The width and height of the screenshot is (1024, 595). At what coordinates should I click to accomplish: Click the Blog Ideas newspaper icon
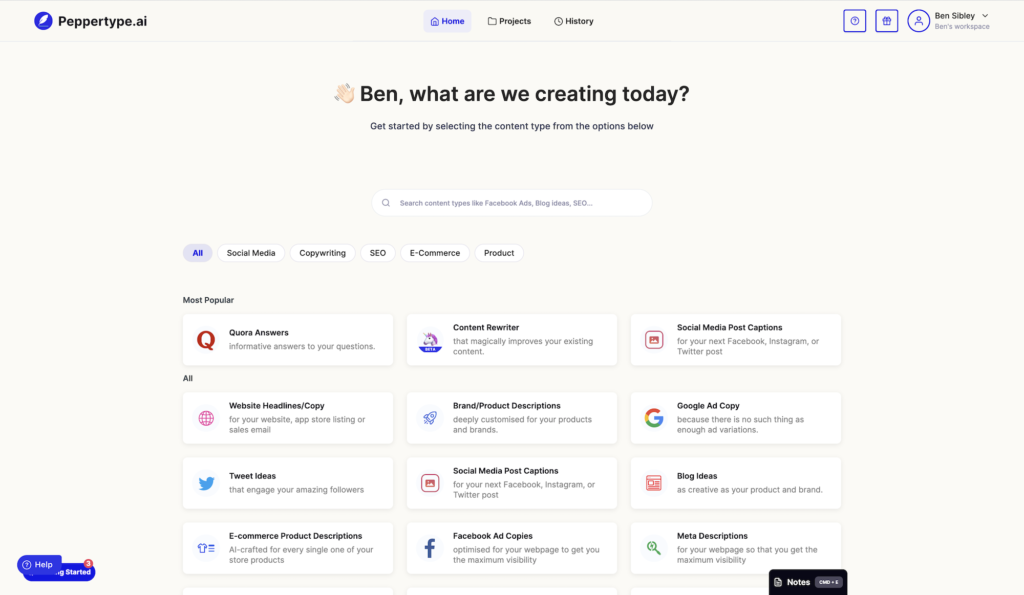pyautogui.click(x=654, y=483)
